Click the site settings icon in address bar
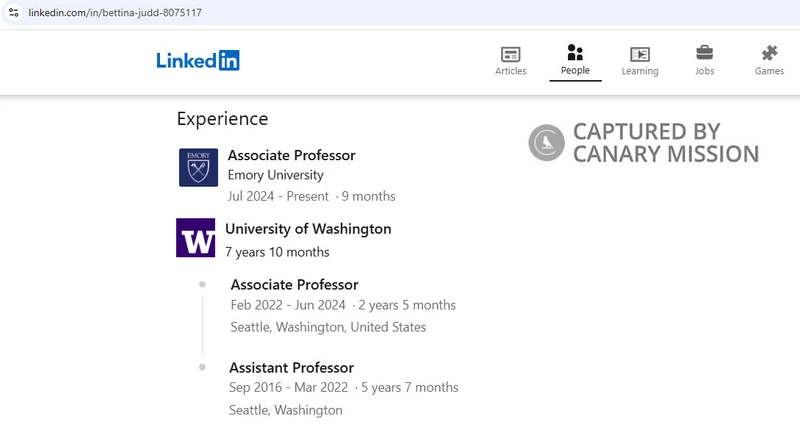 click(x=14, y=12)
